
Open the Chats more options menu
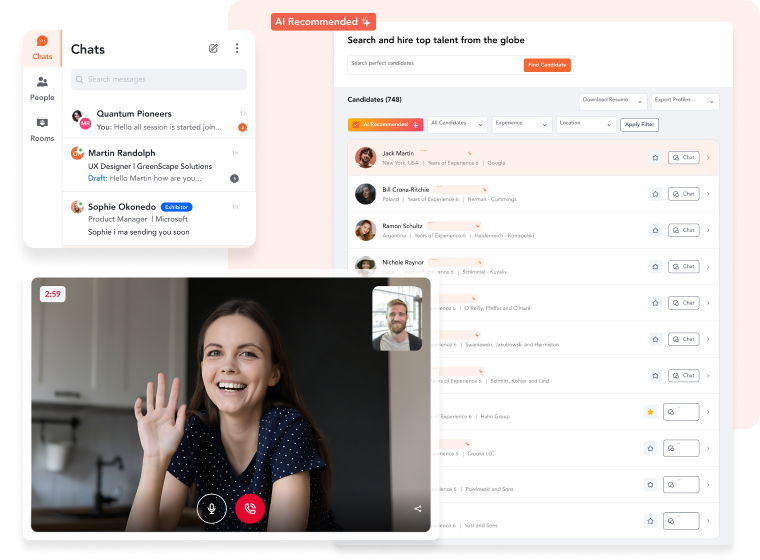[x=237, y=48]
